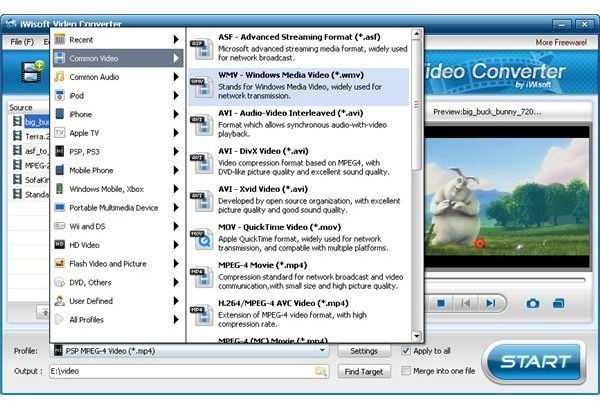Expand the Common Audio submenu arrow
Image resolution: width=600 pixels, height=402 pixels.
click(x=176, y=77)
